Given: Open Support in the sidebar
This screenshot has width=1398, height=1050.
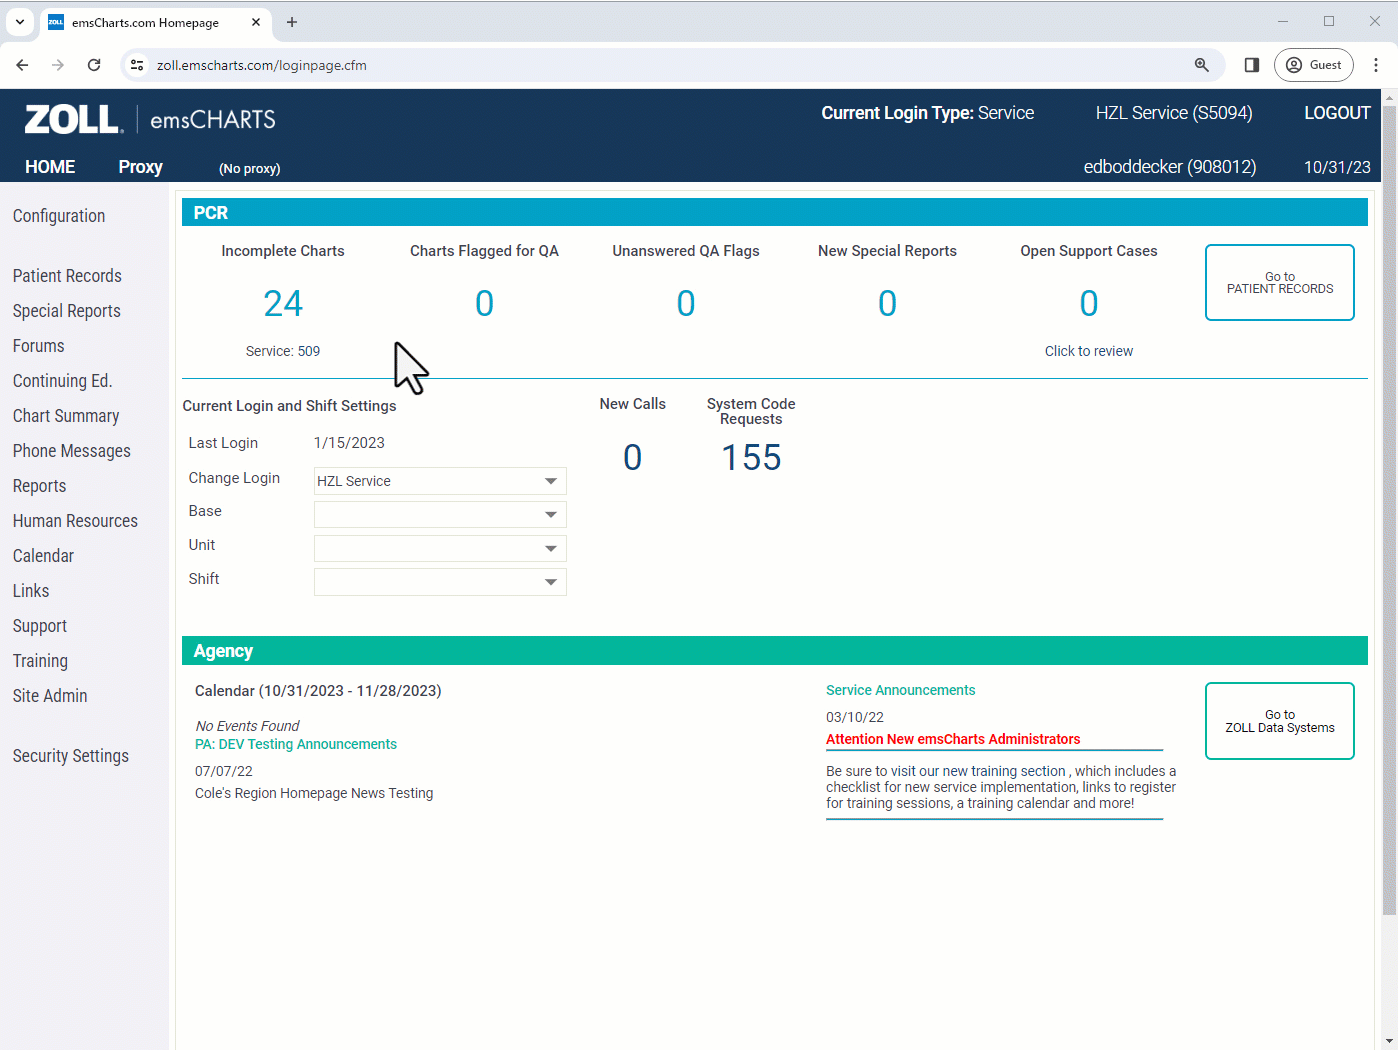Looking at the screenshot, I should 40,626.
